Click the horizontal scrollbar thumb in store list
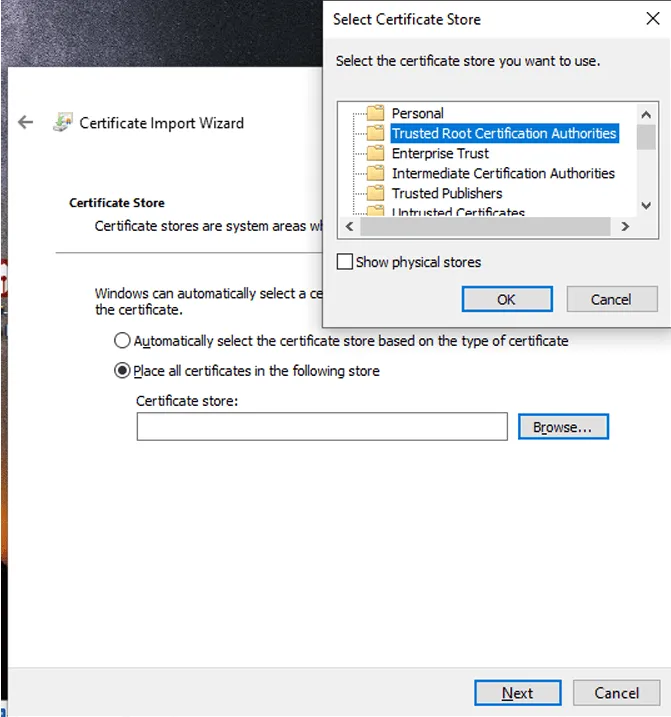The image size is (671, 717). tap(485, 226)
